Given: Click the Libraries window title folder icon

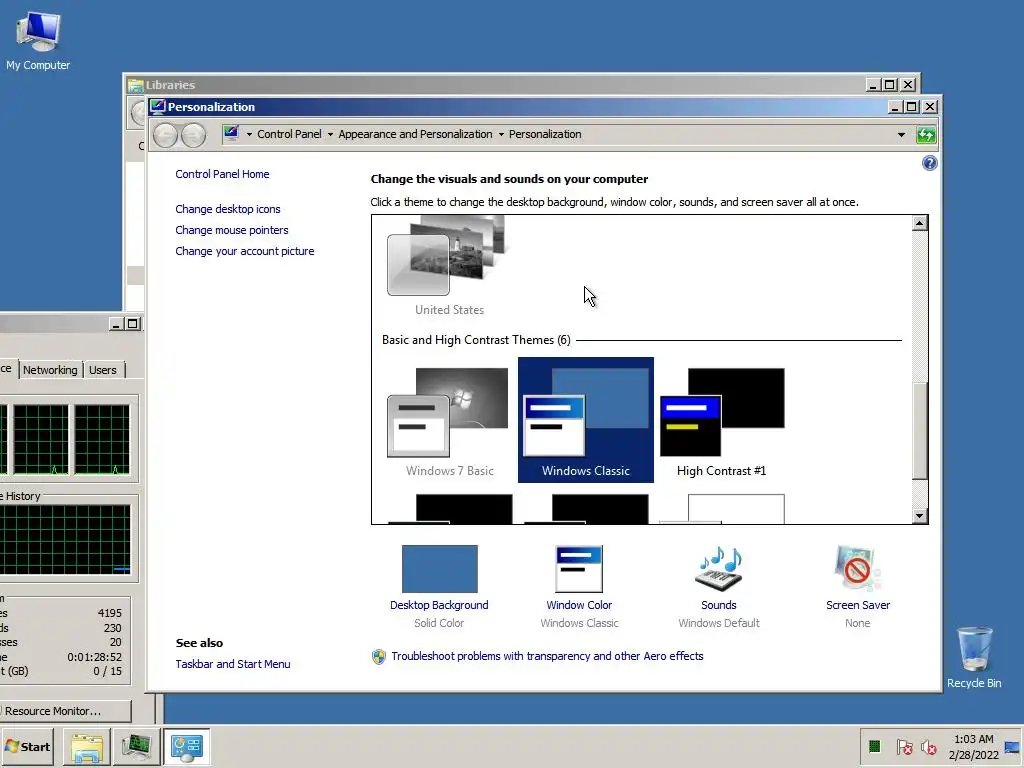Looking at the screenshot, I should pos(136,85).
